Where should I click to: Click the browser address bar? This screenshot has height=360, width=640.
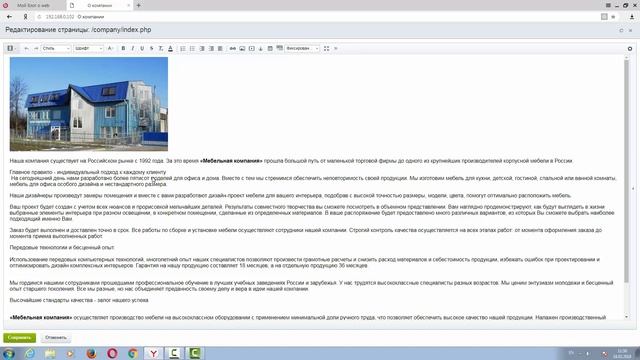coord(318,17)
